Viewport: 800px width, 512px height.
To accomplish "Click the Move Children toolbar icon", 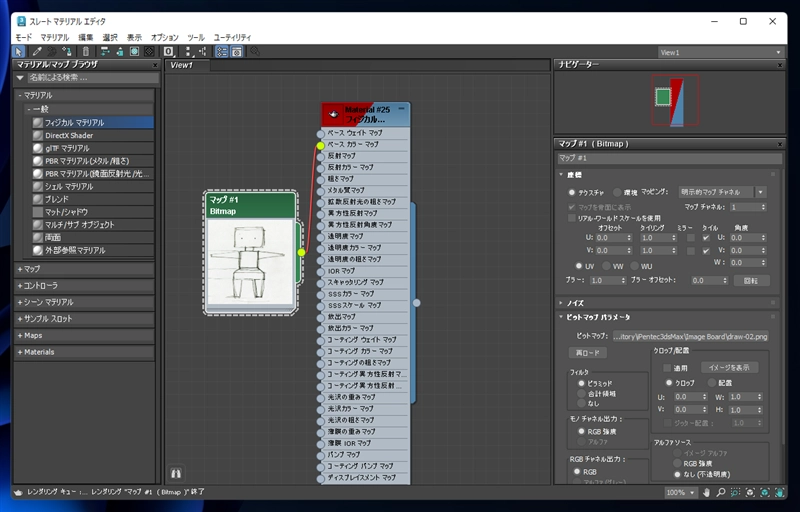I will [x=105, y=52].
